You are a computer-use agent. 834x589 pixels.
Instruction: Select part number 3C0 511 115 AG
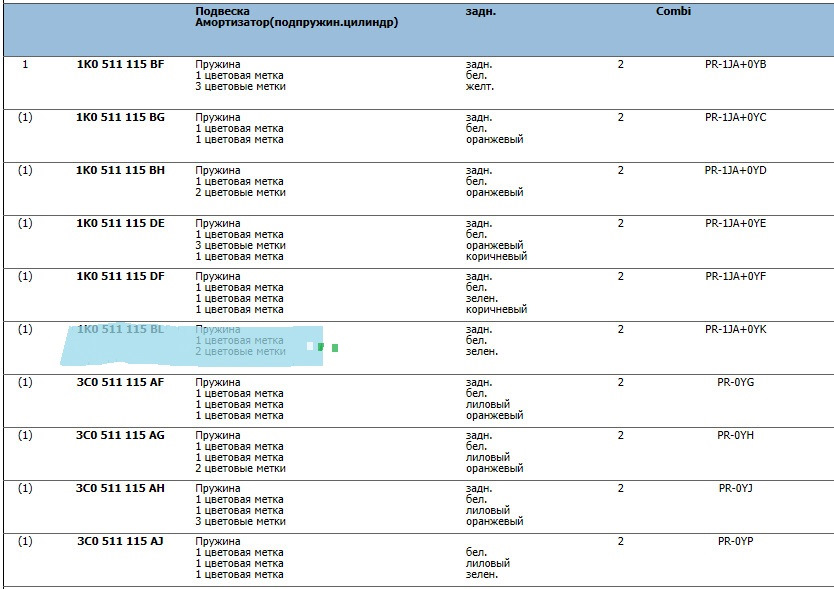(x=120, y=435)
